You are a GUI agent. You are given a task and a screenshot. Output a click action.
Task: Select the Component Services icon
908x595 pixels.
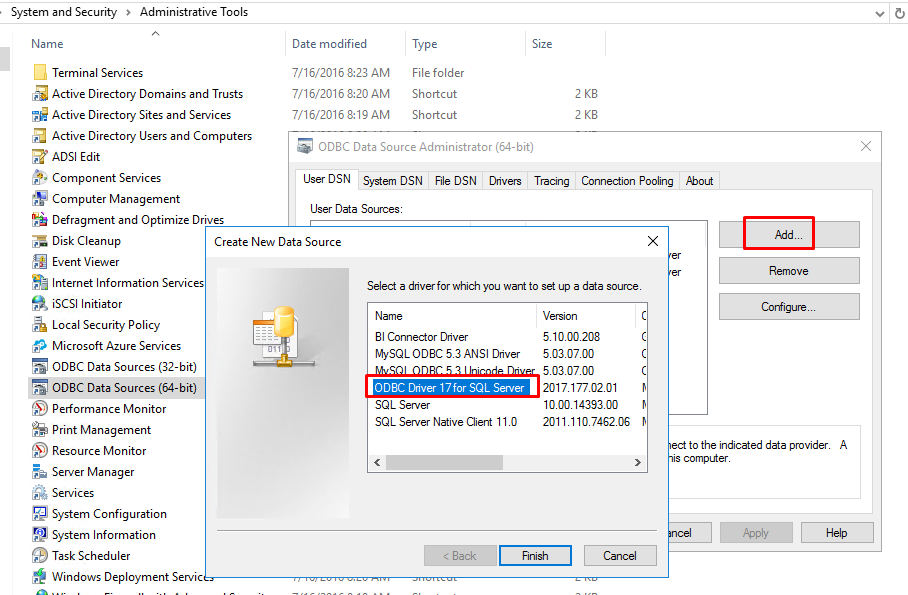coord(40,178)
